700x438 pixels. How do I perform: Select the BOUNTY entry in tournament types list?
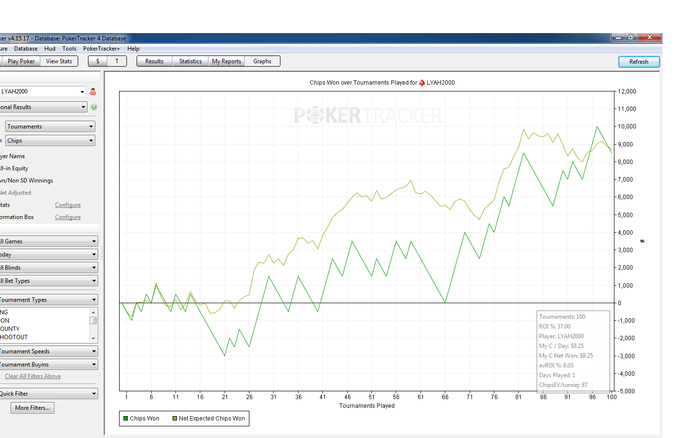[10, 329]
